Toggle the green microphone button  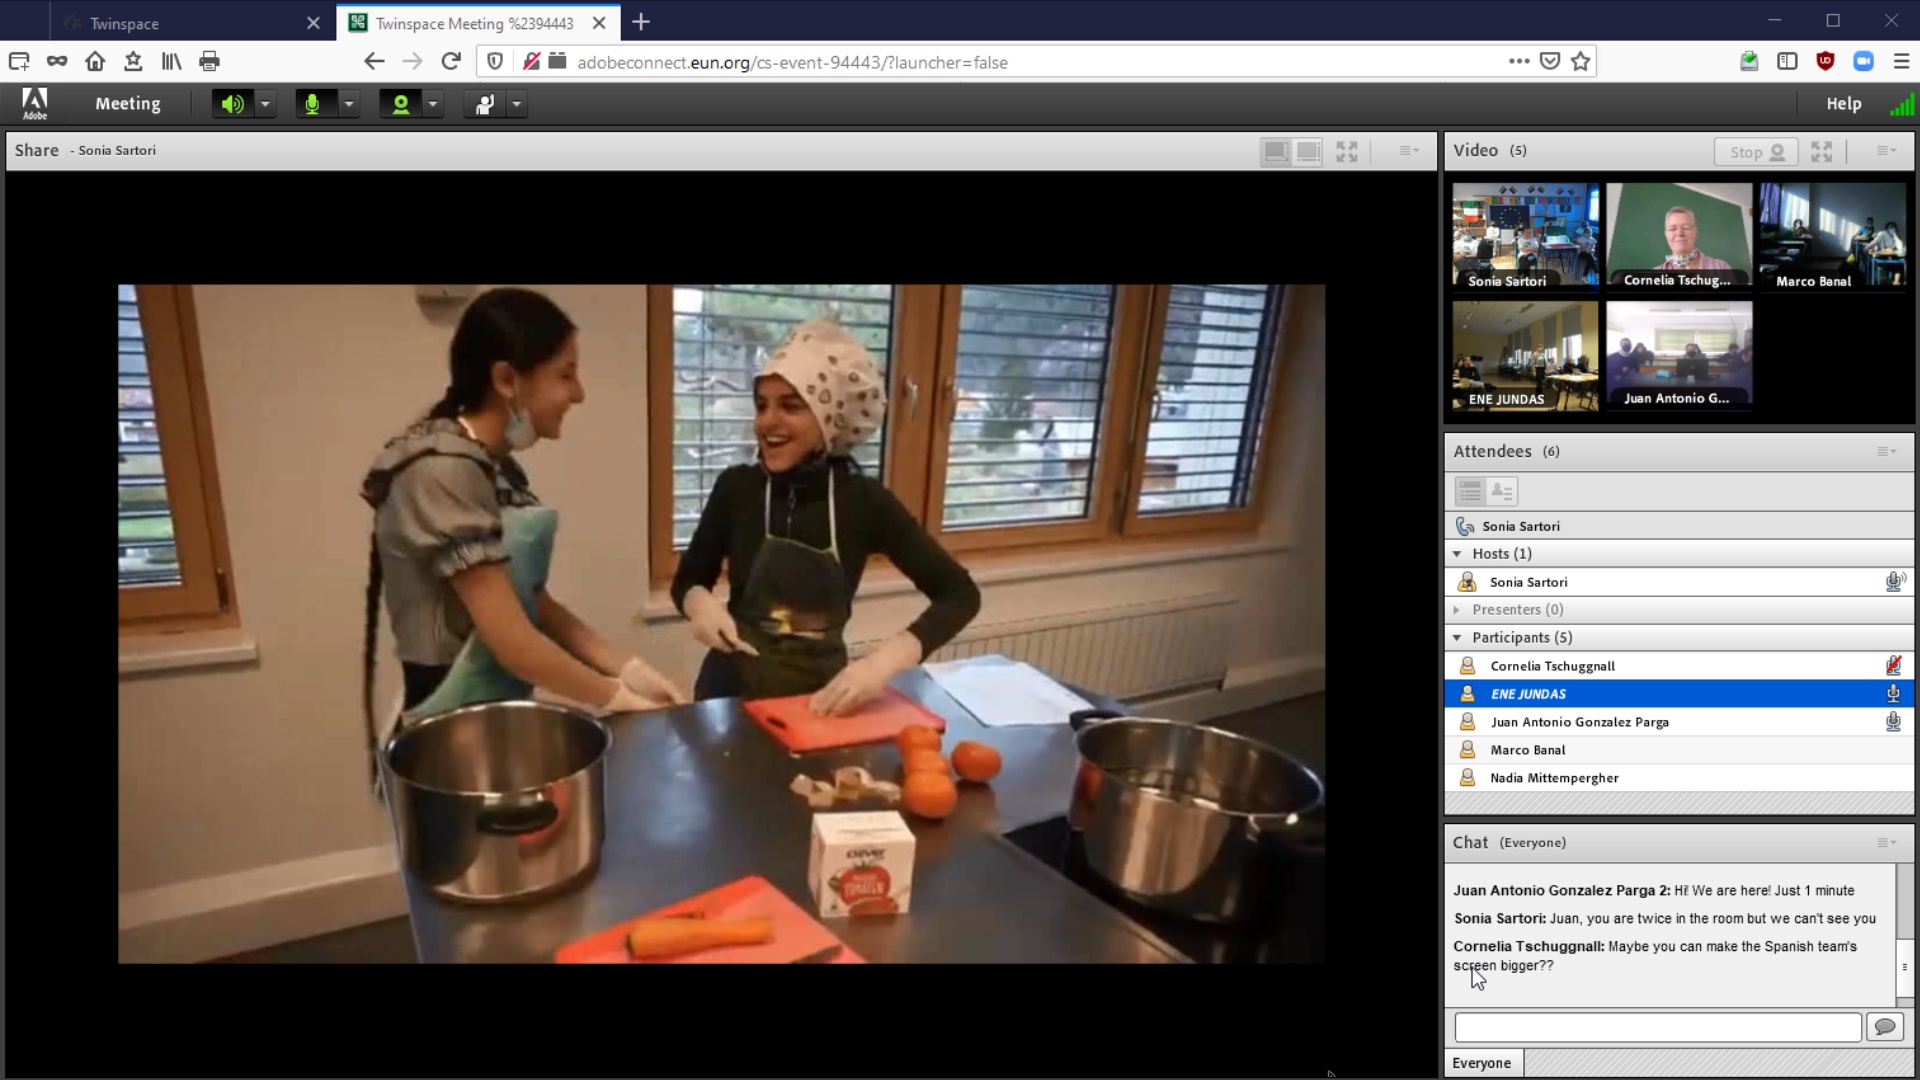[x=313, y=104]
